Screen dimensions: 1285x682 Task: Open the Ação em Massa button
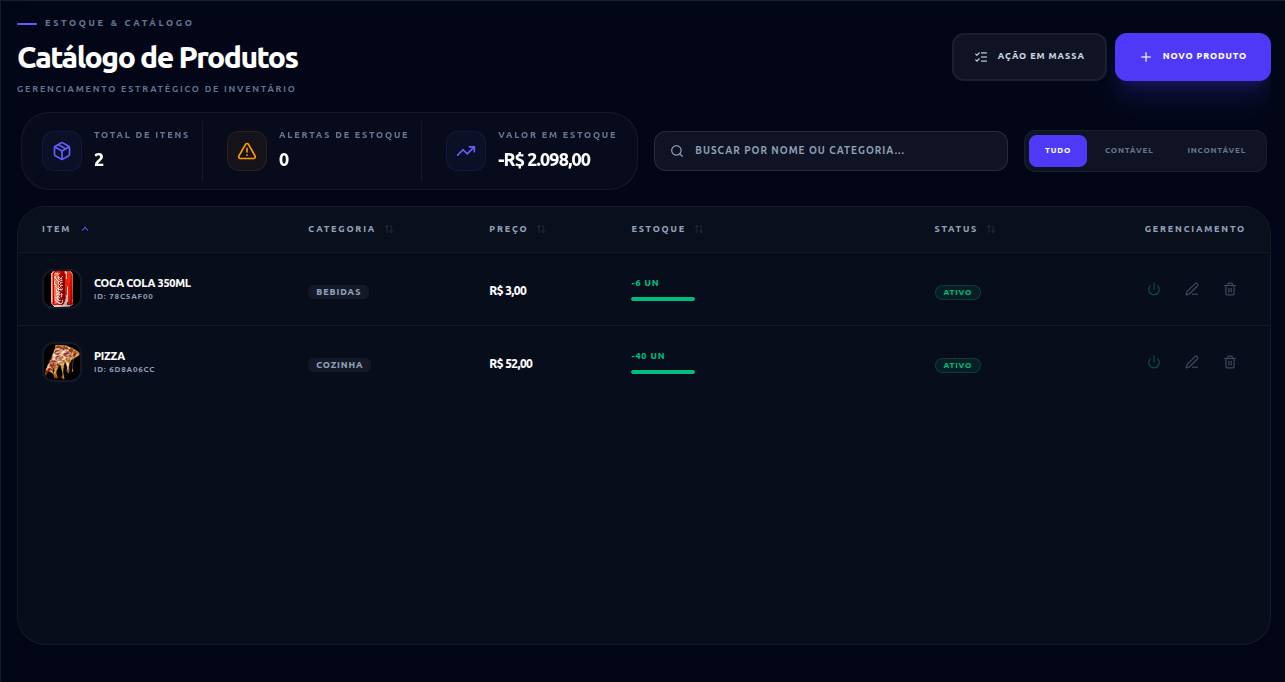click(x=1029, y=57)
